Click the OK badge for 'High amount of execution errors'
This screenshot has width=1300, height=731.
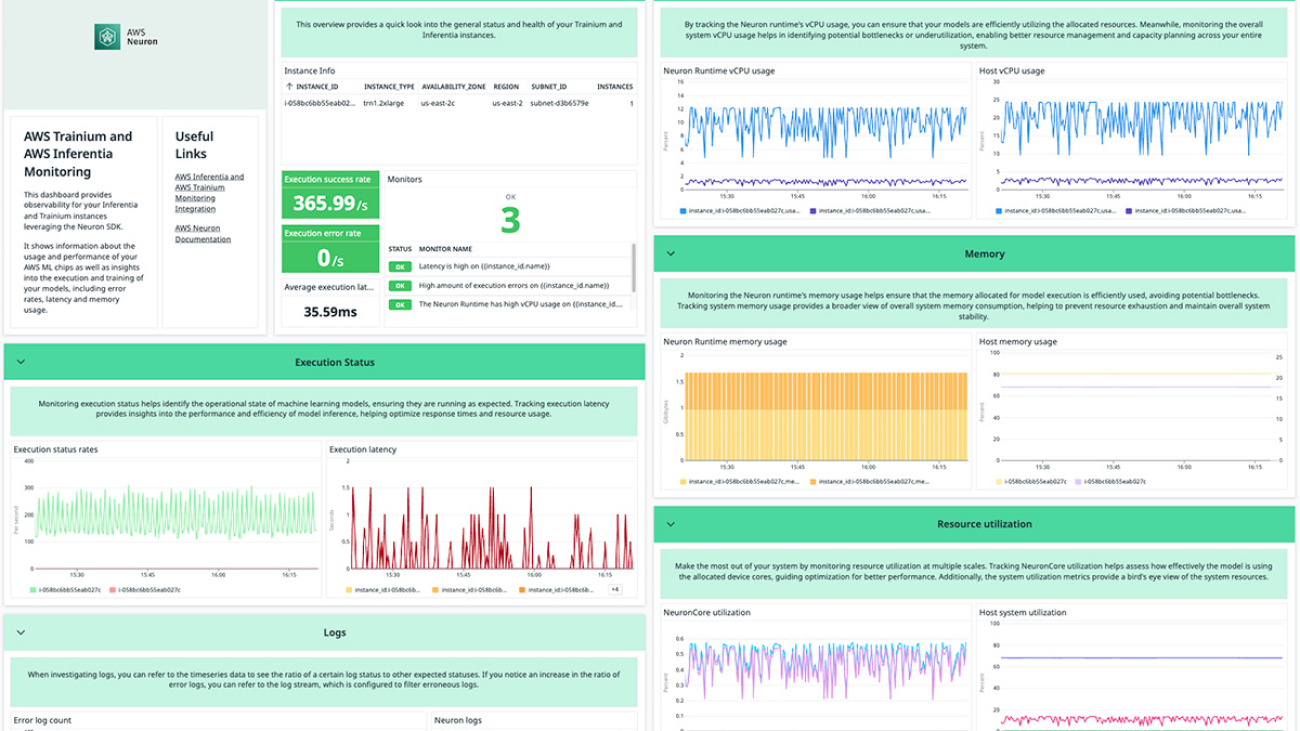(400, 286)
